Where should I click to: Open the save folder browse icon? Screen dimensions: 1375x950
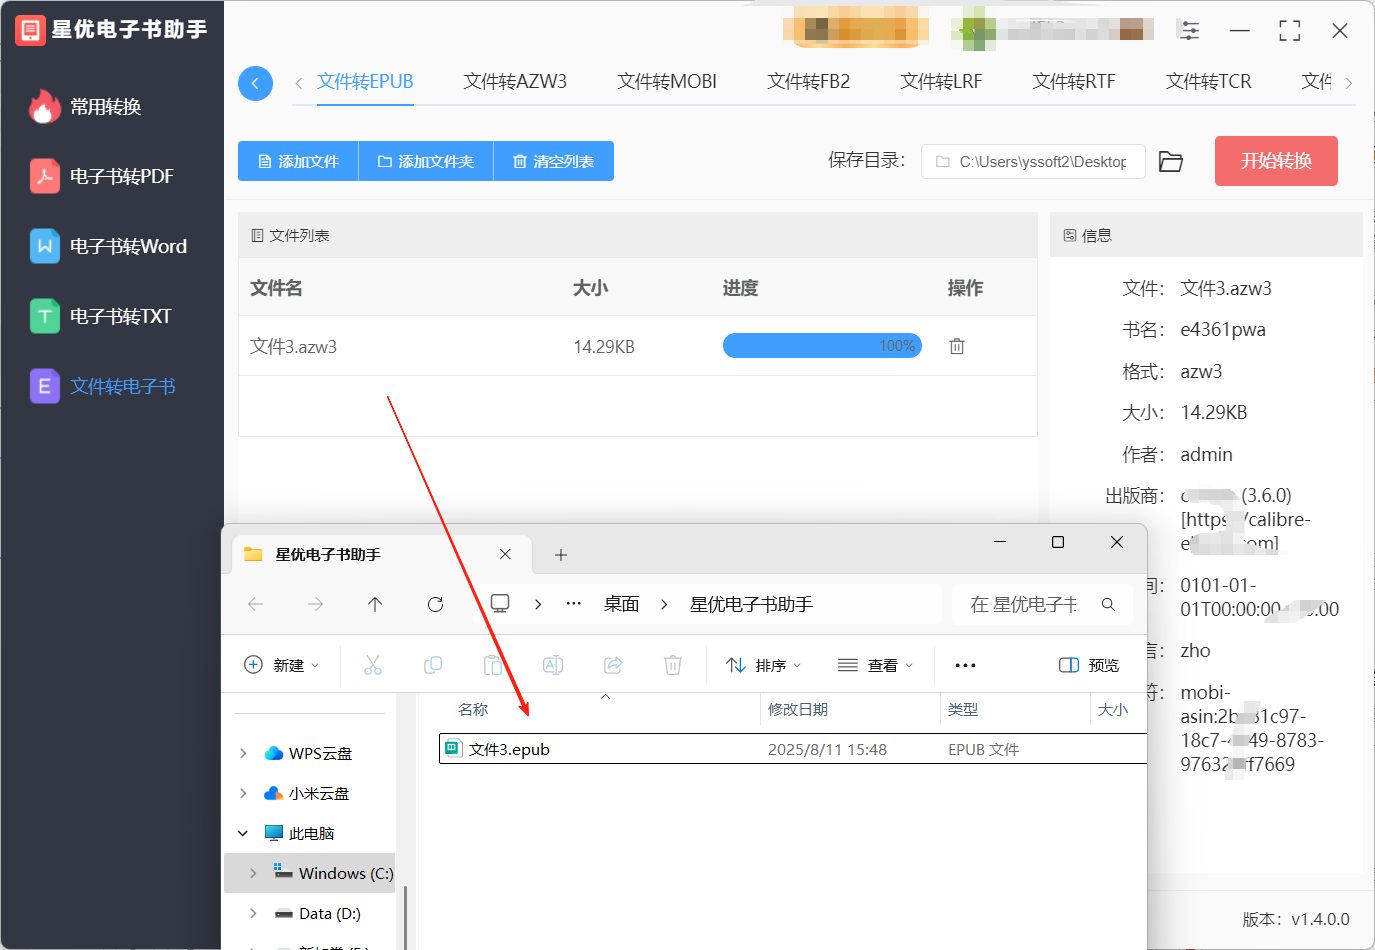(1171, 161)
